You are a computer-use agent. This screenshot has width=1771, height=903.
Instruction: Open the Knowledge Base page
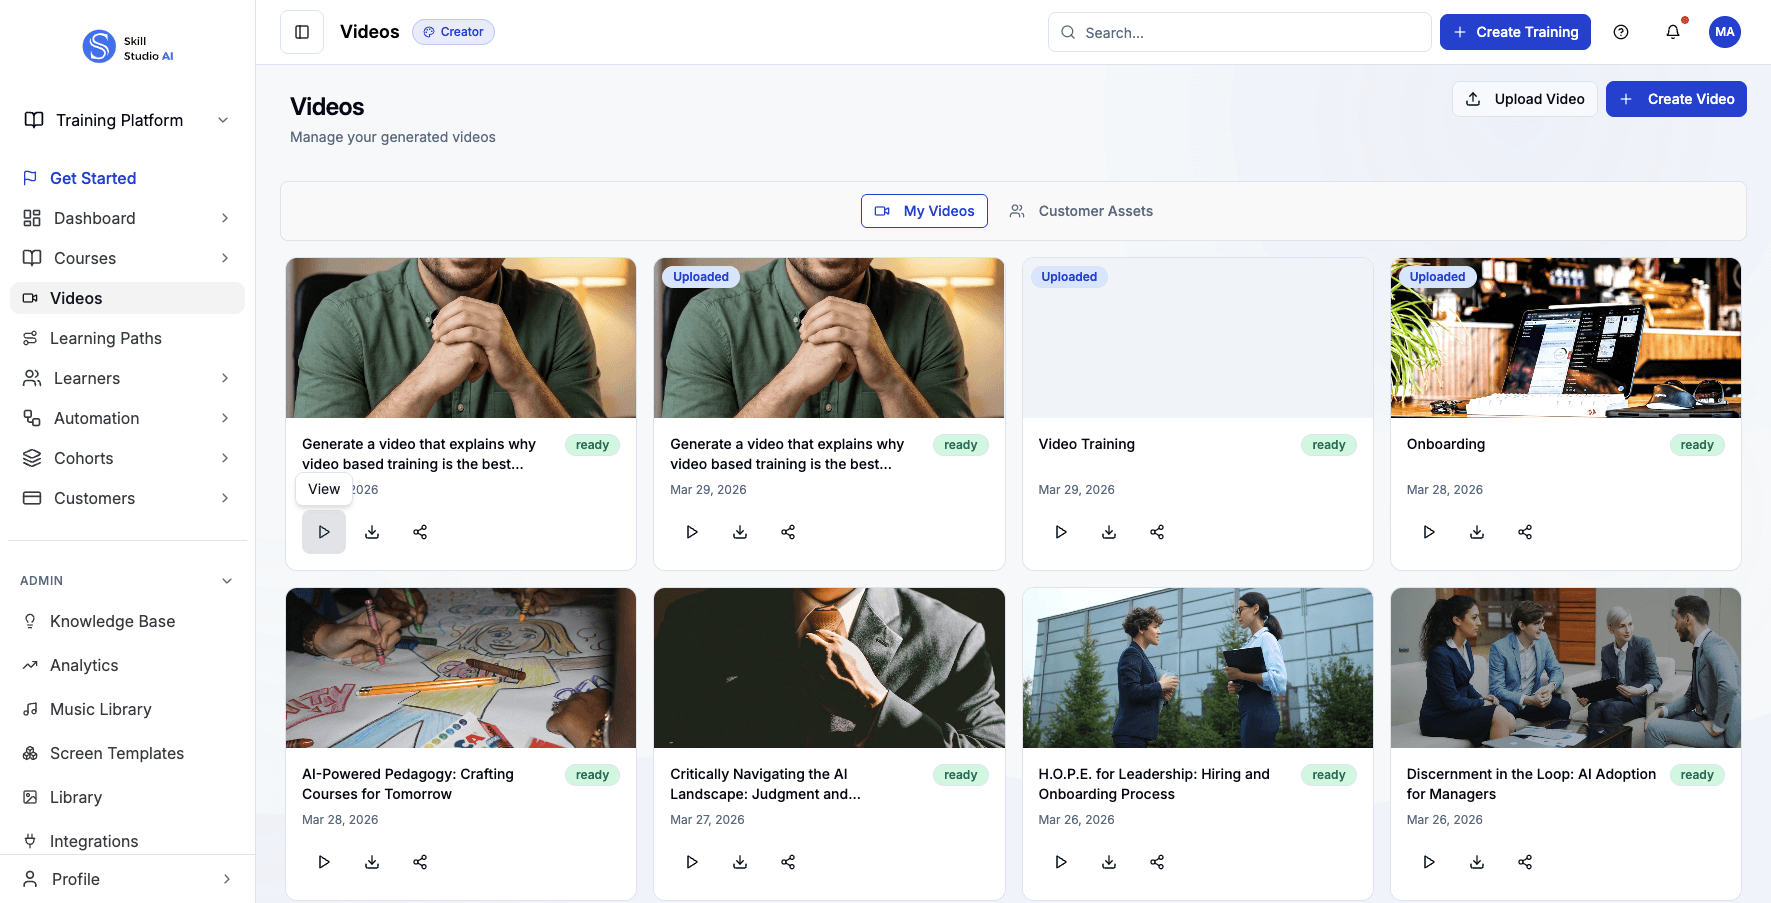tap(127, 621)
